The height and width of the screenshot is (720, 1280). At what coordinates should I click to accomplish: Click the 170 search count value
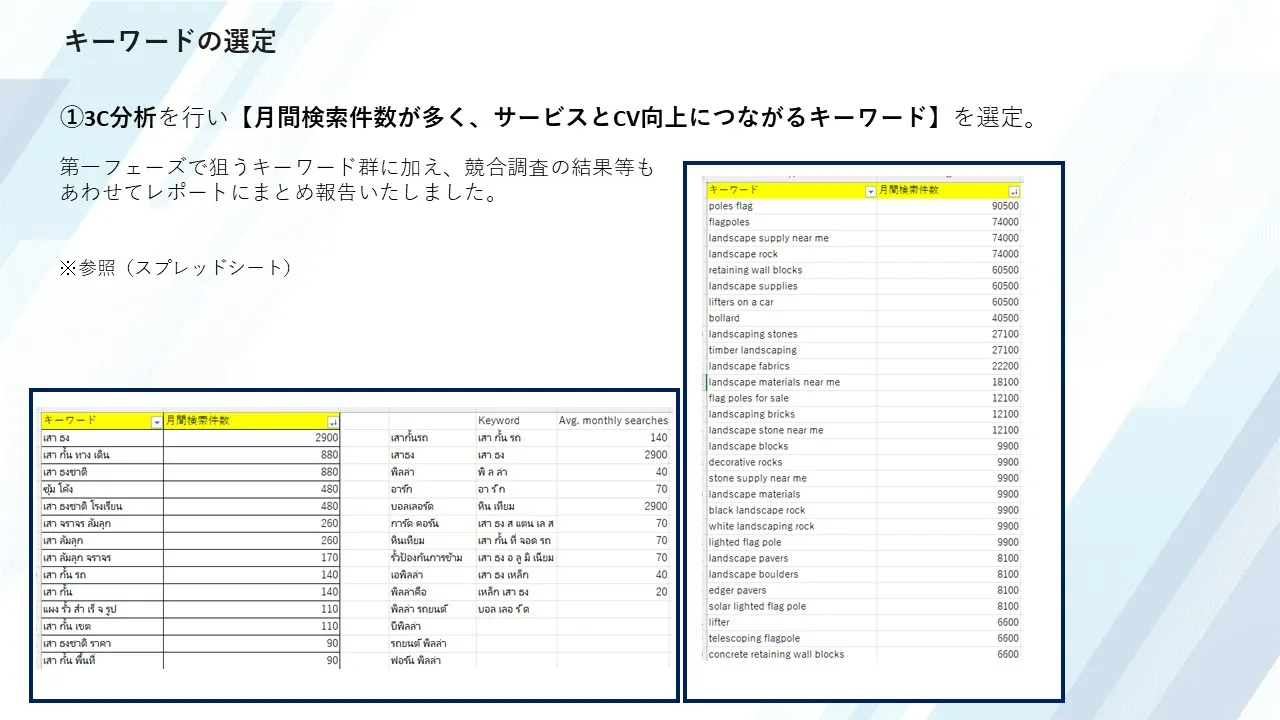pyautogui.click(x=329, y=557)
